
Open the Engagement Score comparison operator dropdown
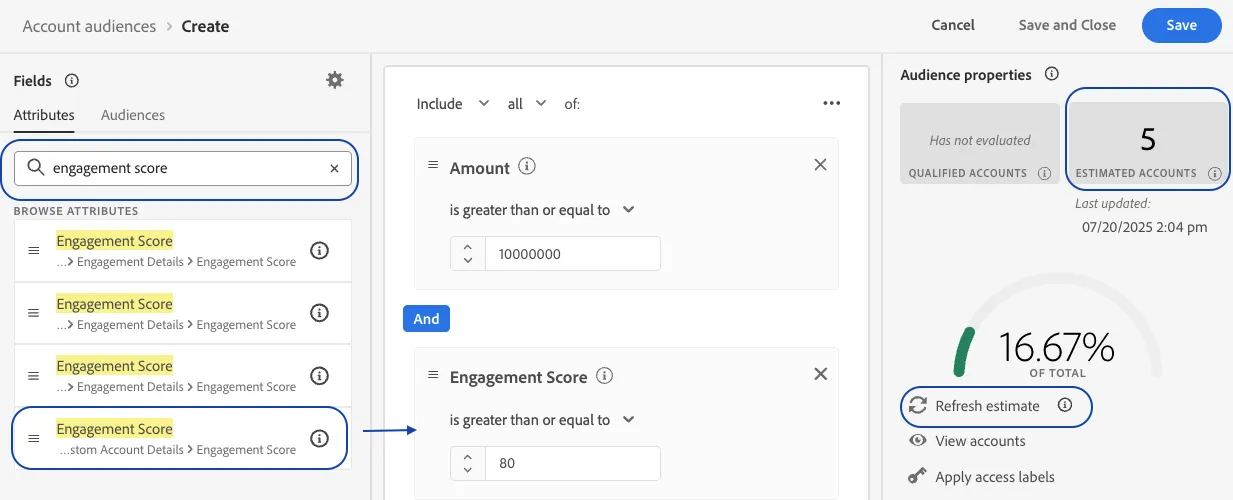coord(542,420)
